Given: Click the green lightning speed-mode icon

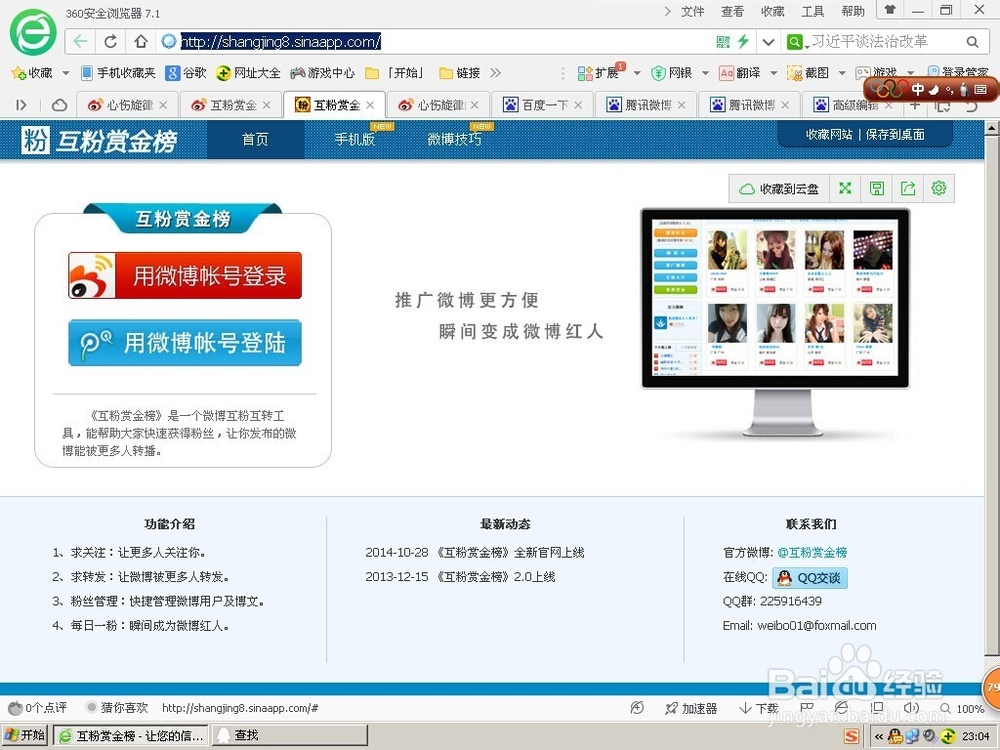Looking at the screenshot, I should click(x=743, y=41).
